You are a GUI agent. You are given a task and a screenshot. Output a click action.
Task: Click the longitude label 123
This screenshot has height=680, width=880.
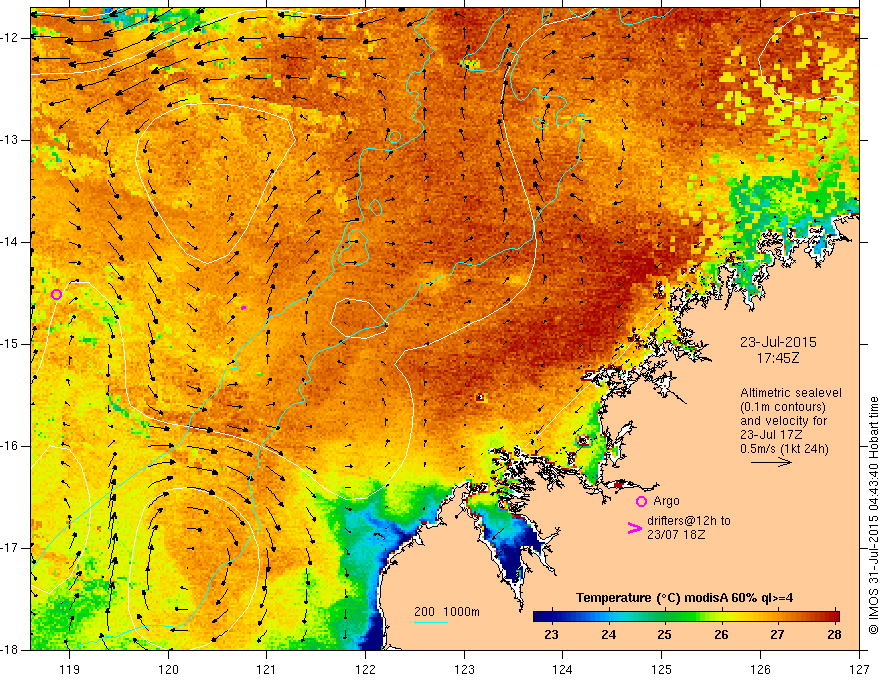(x=464, y=669)
